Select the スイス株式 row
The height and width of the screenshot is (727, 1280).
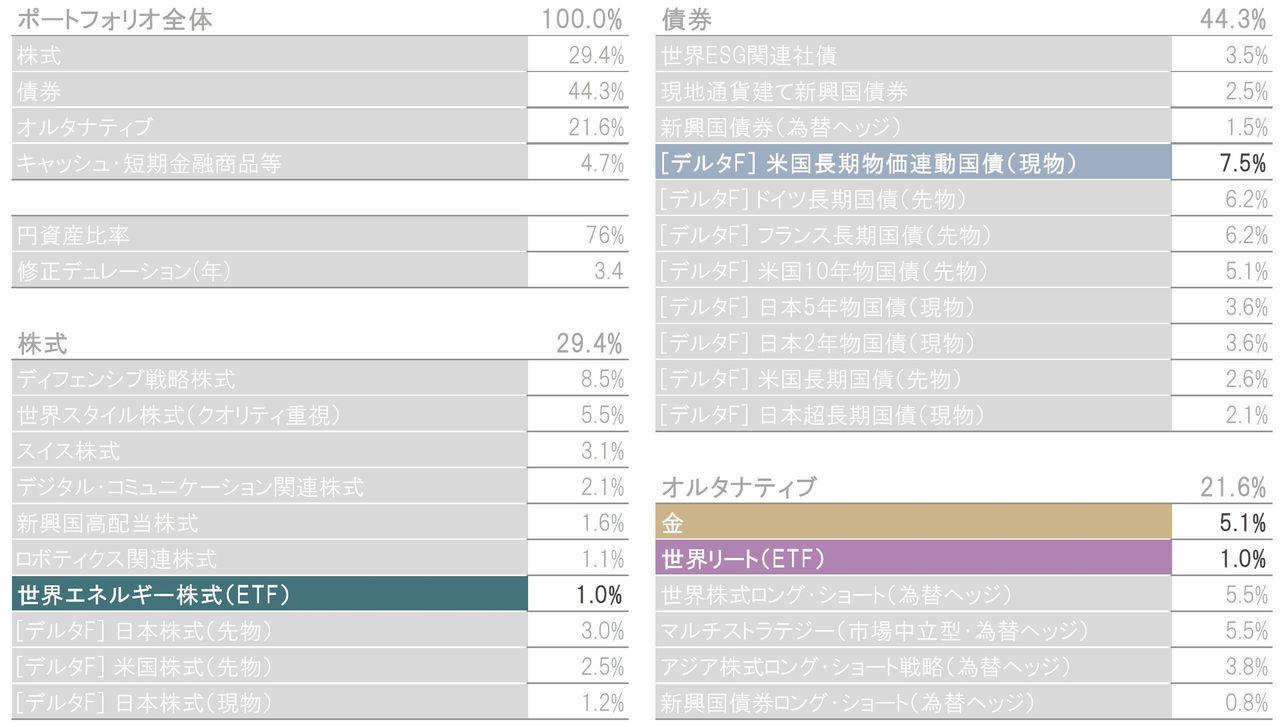320,451
